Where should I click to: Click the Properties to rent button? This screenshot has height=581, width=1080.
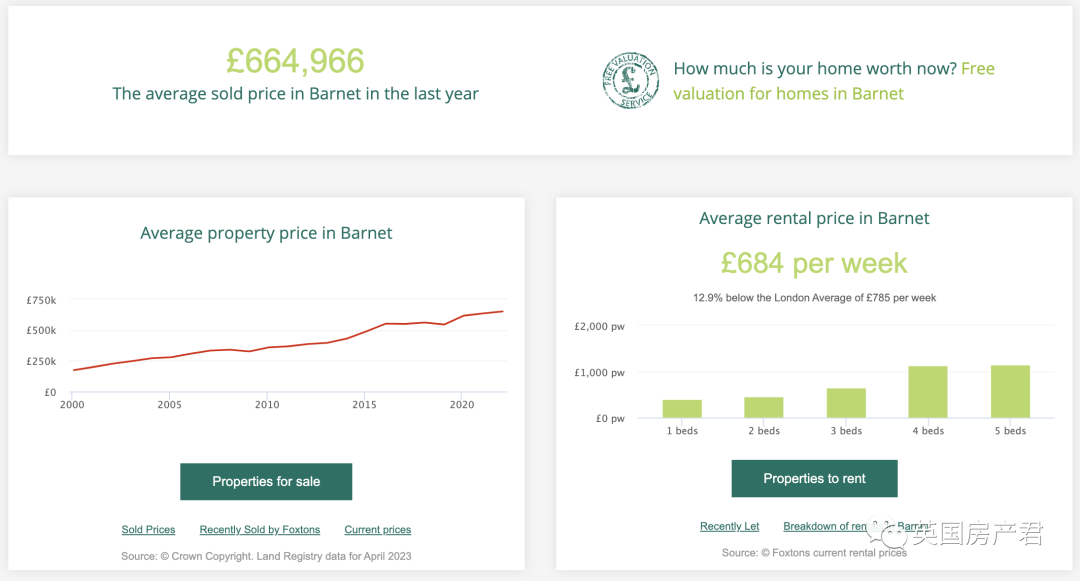814,478
